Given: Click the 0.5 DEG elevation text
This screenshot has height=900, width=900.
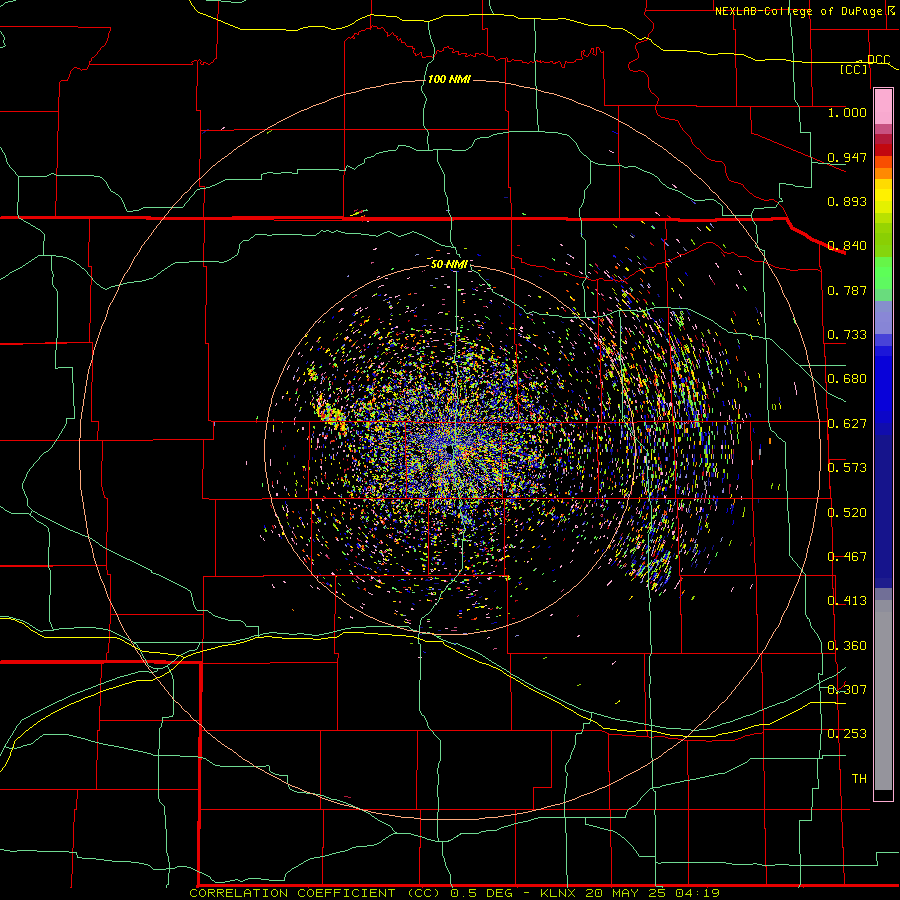Looking at the screenshot, I should tap(483, 893).
